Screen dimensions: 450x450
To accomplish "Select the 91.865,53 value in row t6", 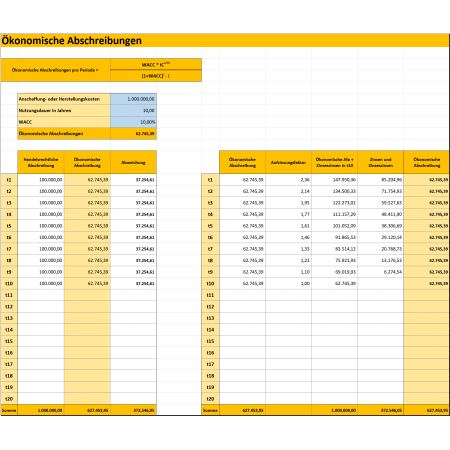I will pyautogui.click(x=335, y=237).
